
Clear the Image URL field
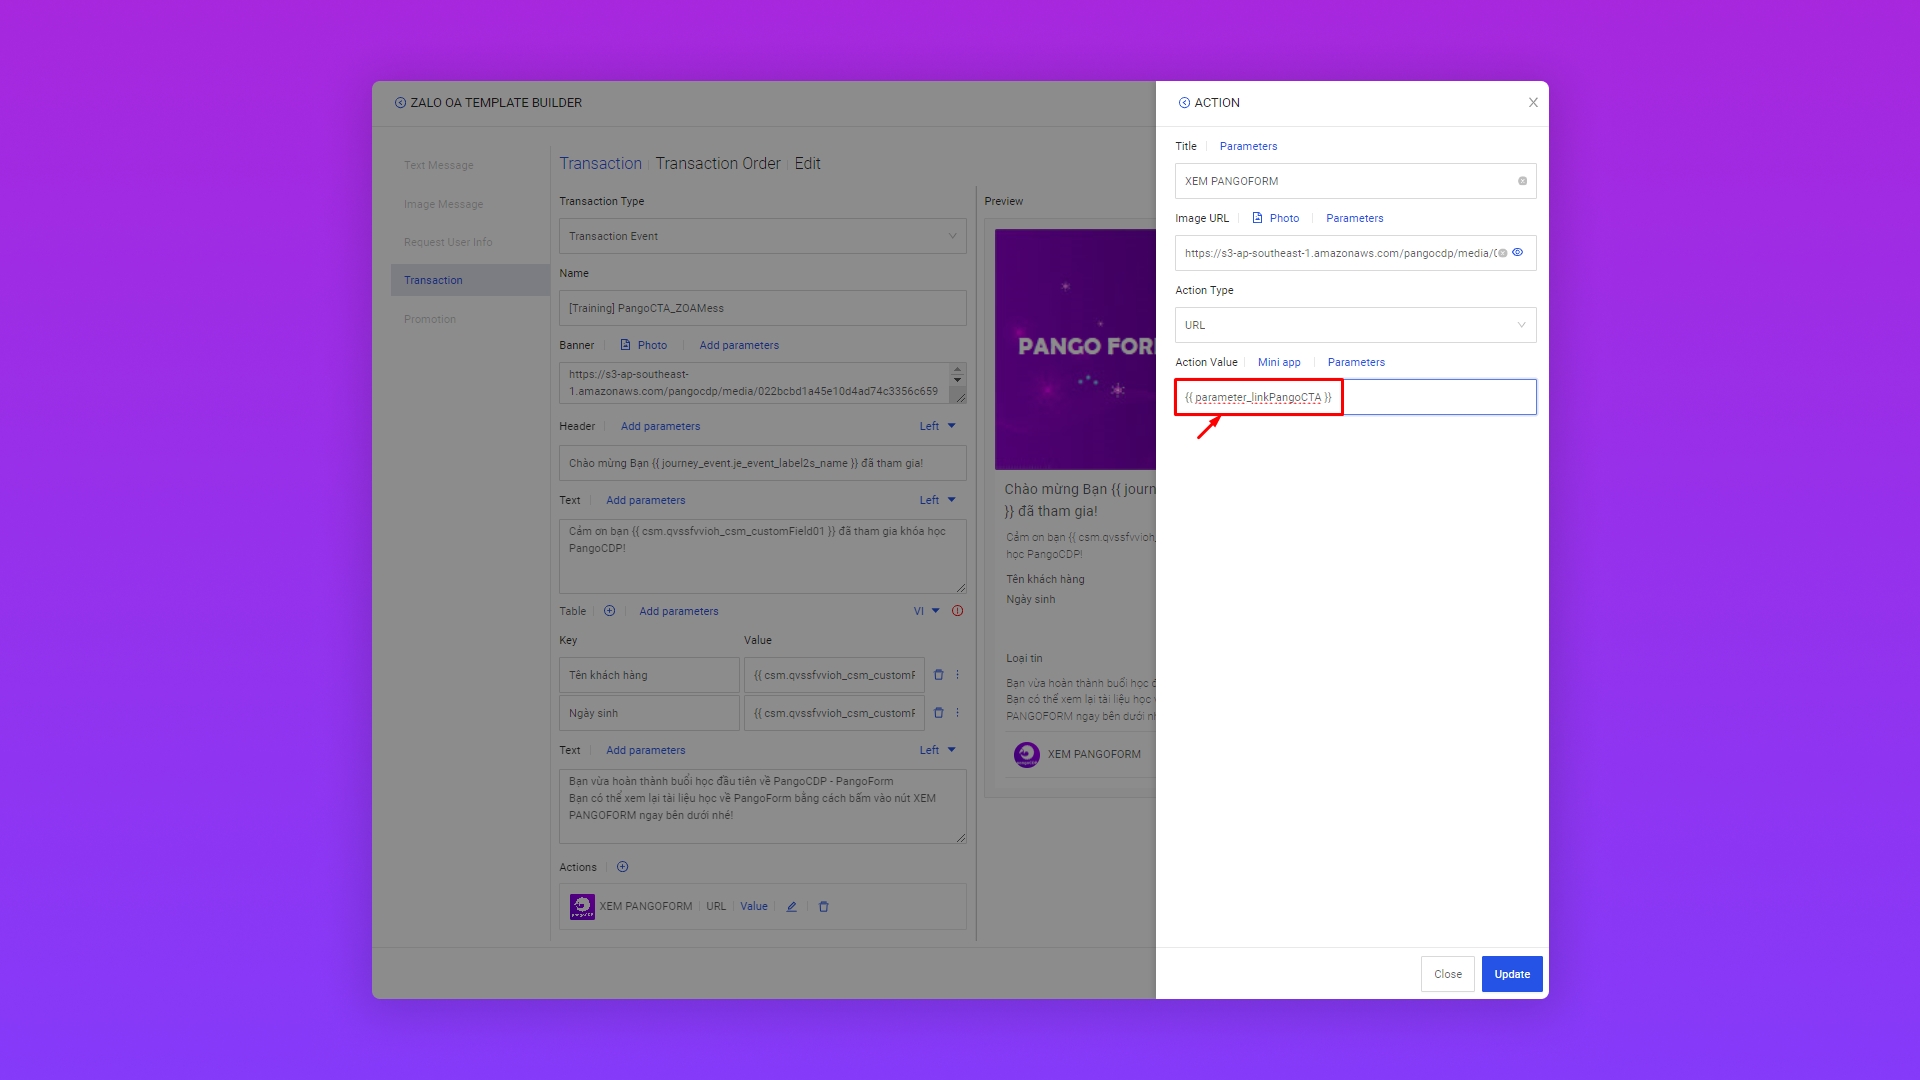tap(1503, 253)
